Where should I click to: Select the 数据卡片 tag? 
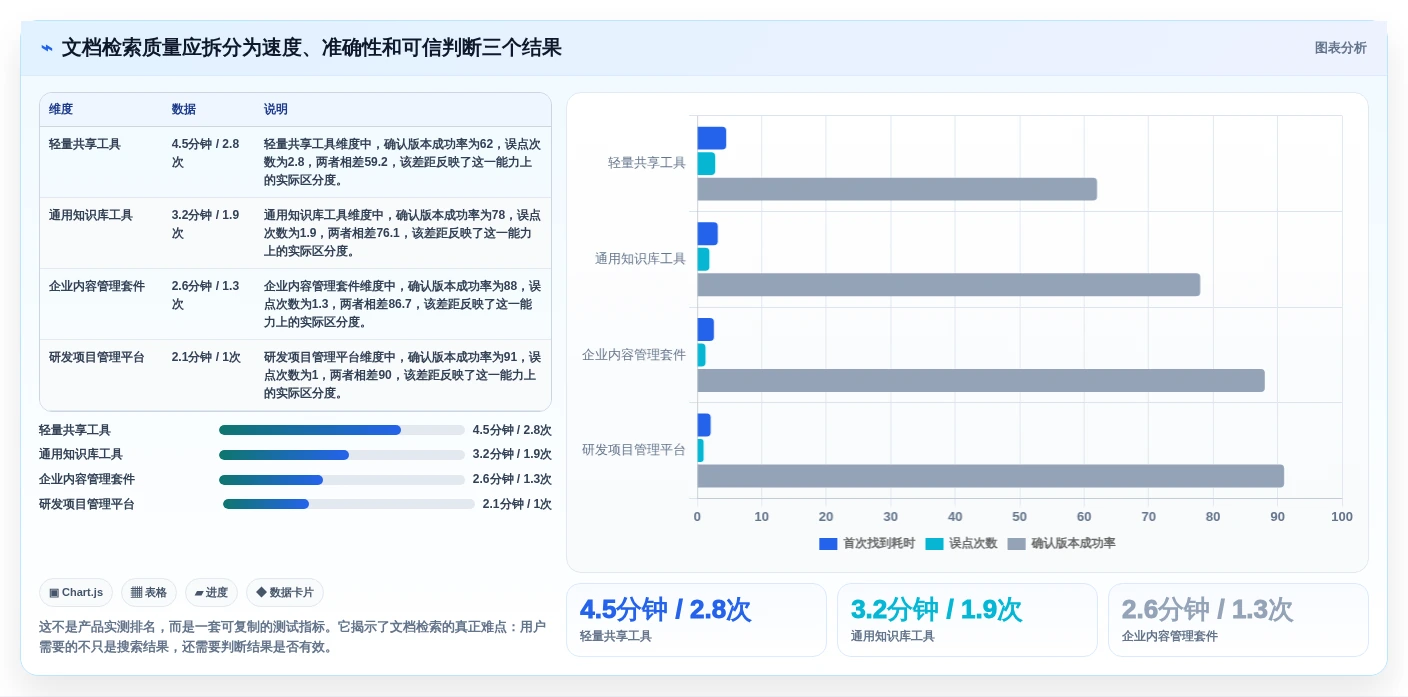[285, 592]
